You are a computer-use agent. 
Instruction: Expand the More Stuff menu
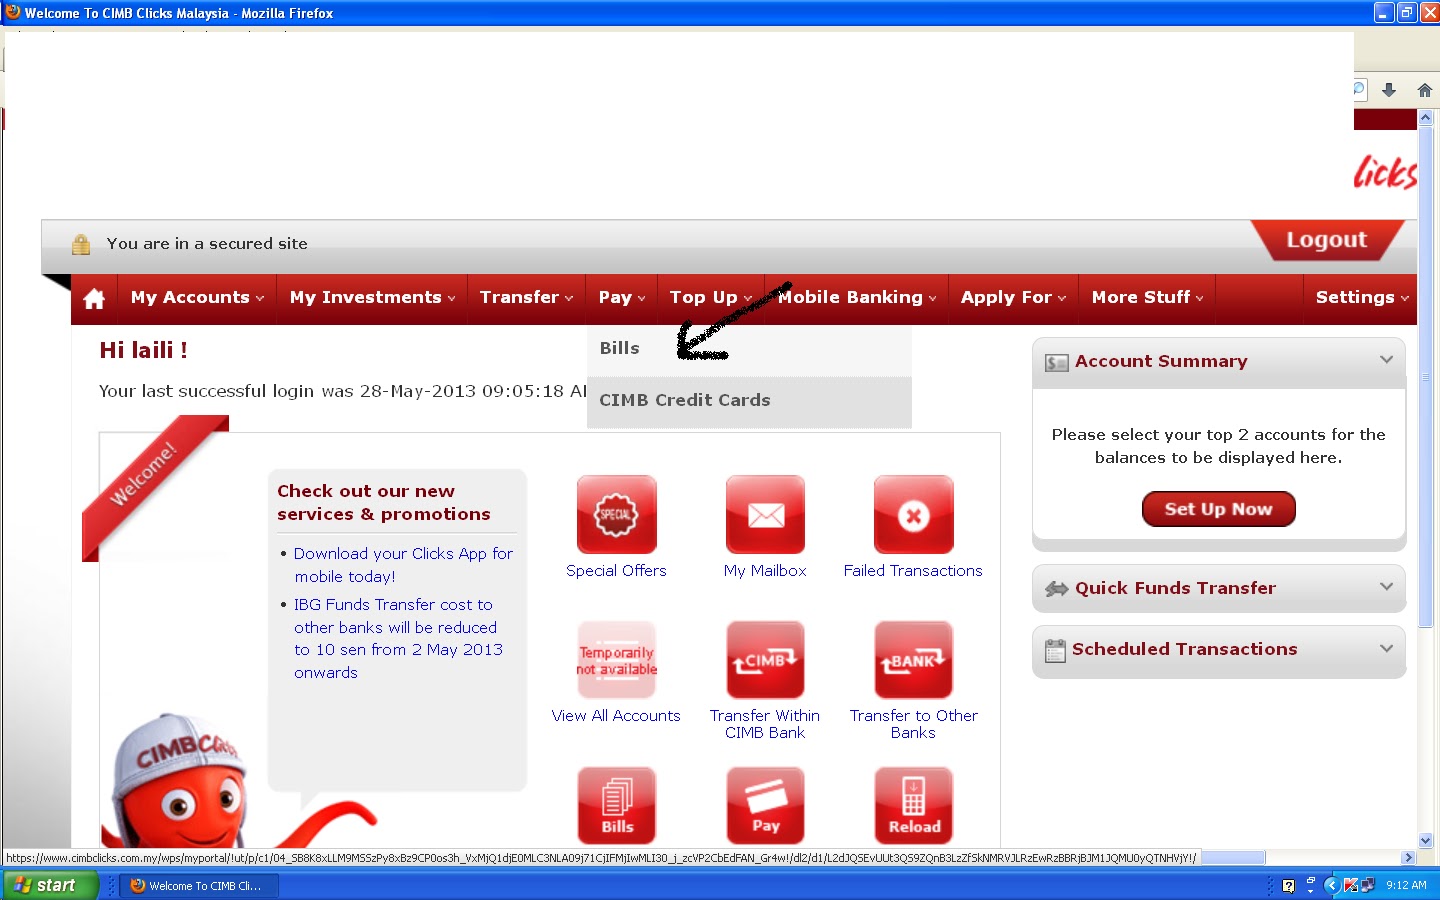(1147, 298)
